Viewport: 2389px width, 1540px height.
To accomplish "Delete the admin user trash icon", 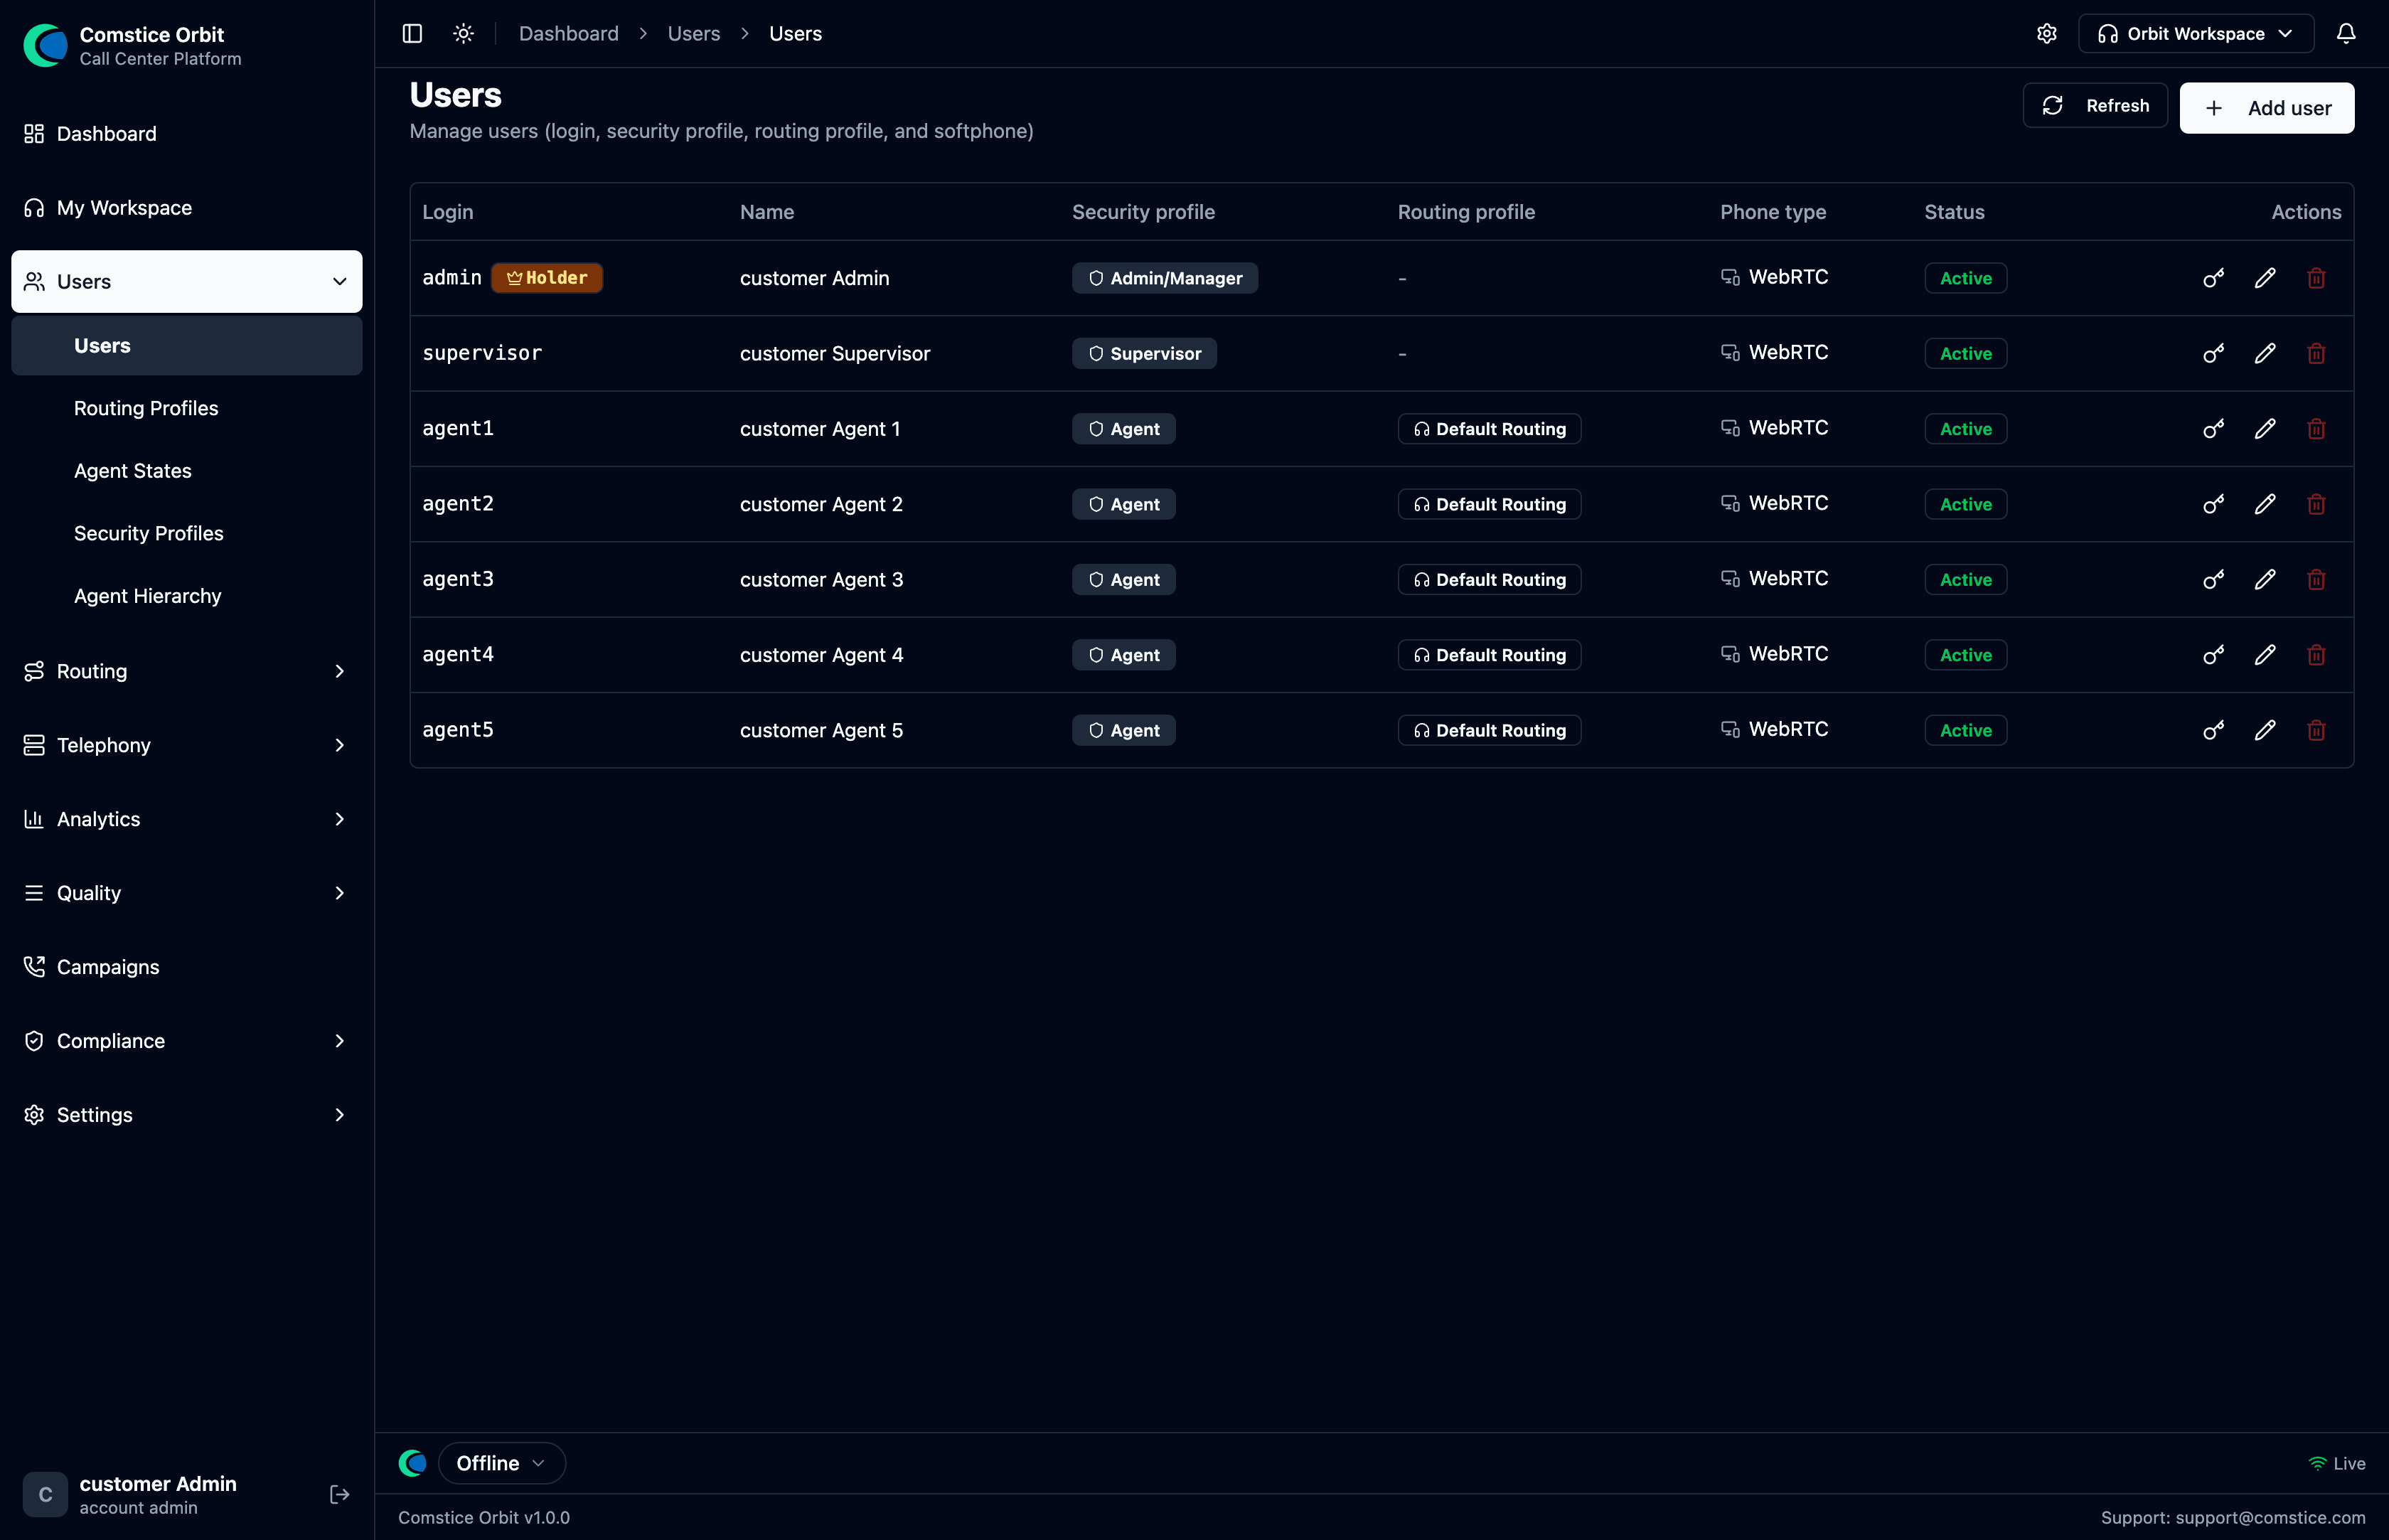I will point(2316,278).
